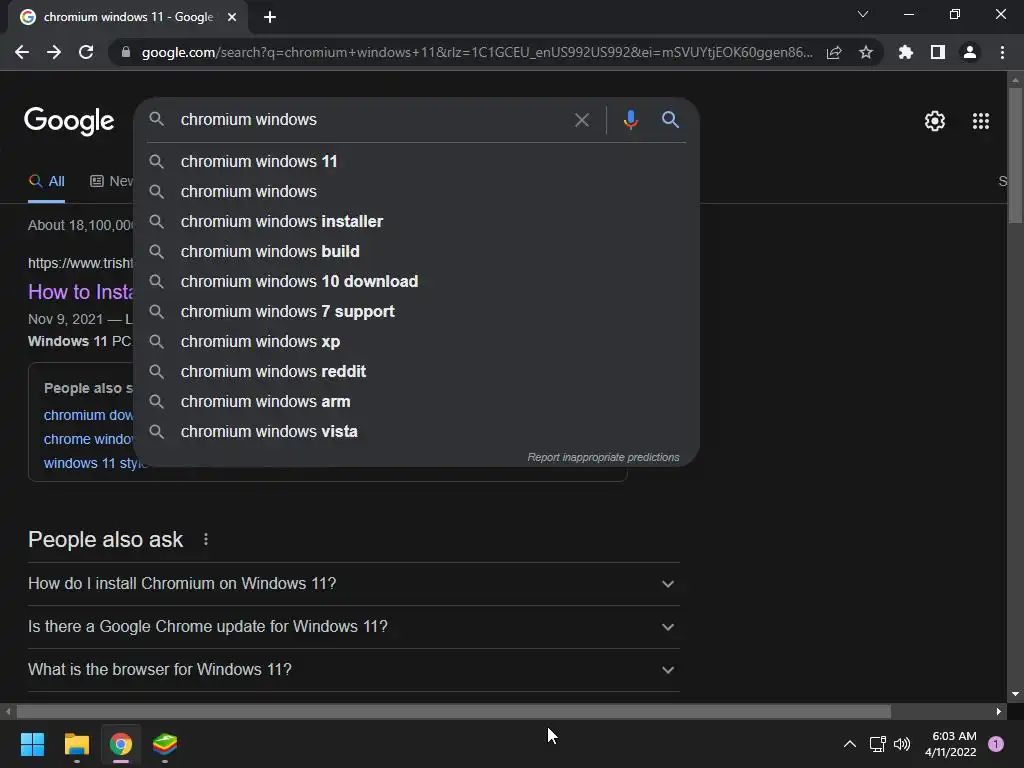
Task: Expand 'Is there a Google Chrome update' question
Action: click(x=353, y=627)
